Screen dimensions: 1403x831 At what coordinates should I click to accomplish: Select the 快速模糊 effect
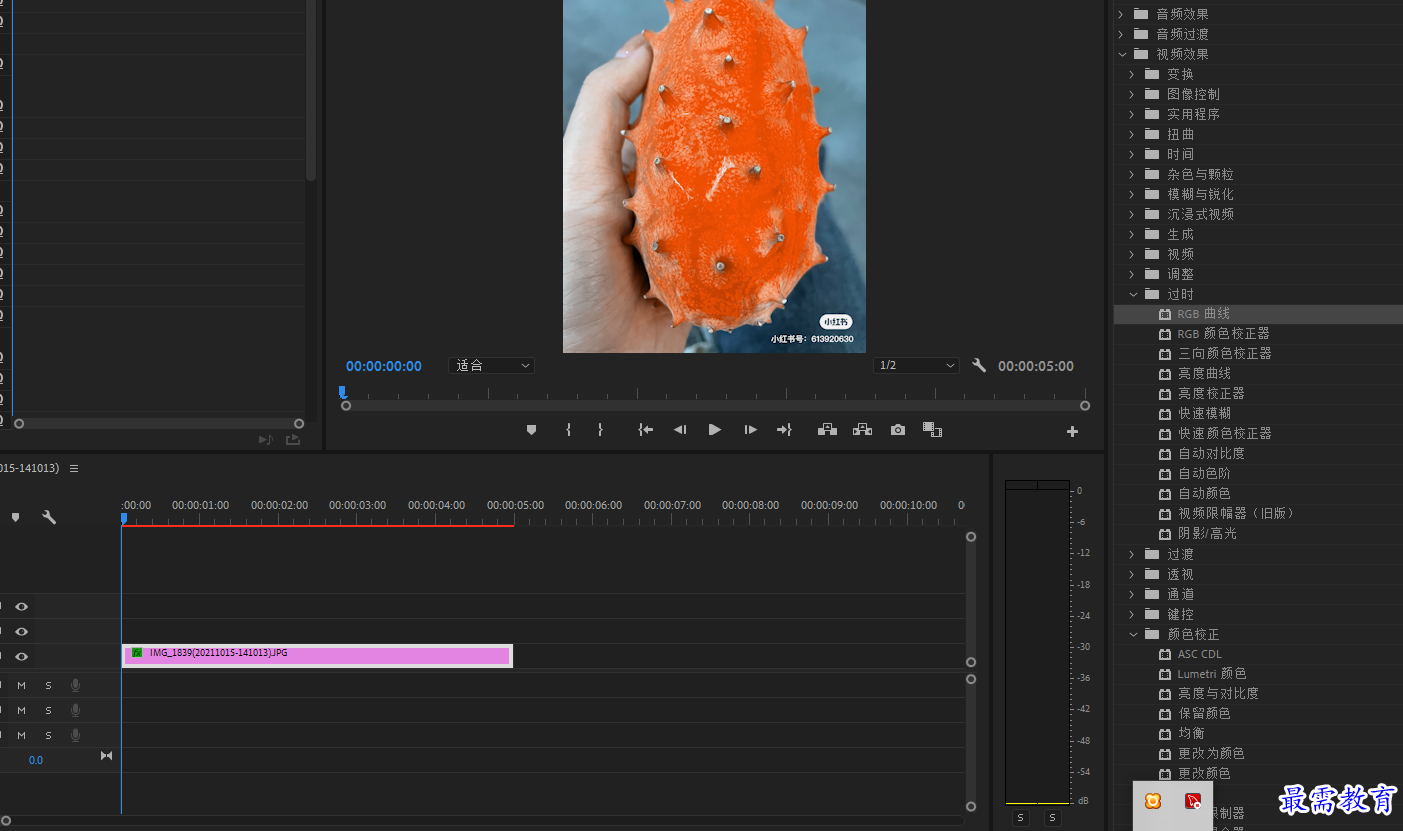point(1204,414)
